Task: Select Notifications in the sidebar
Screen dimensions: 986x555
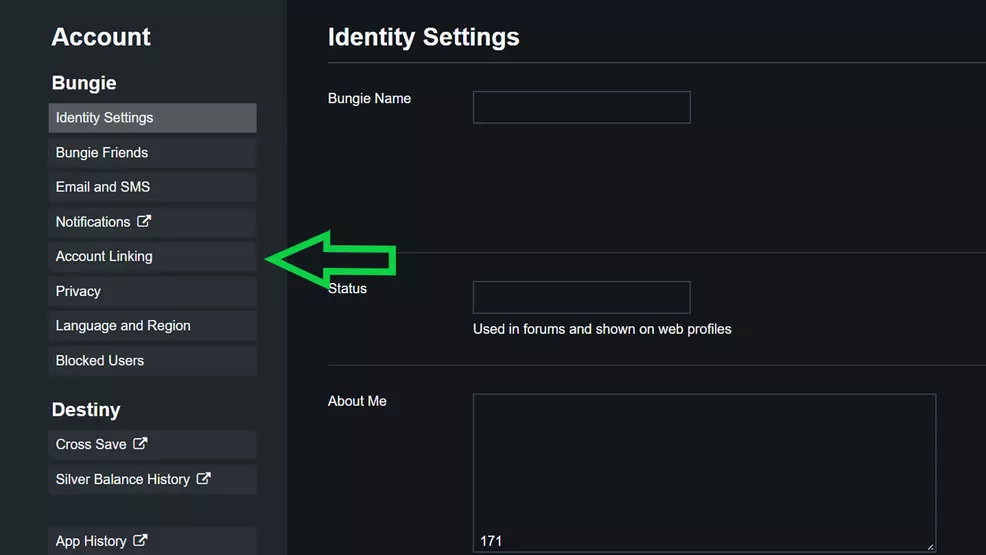Action: point(93,222)
